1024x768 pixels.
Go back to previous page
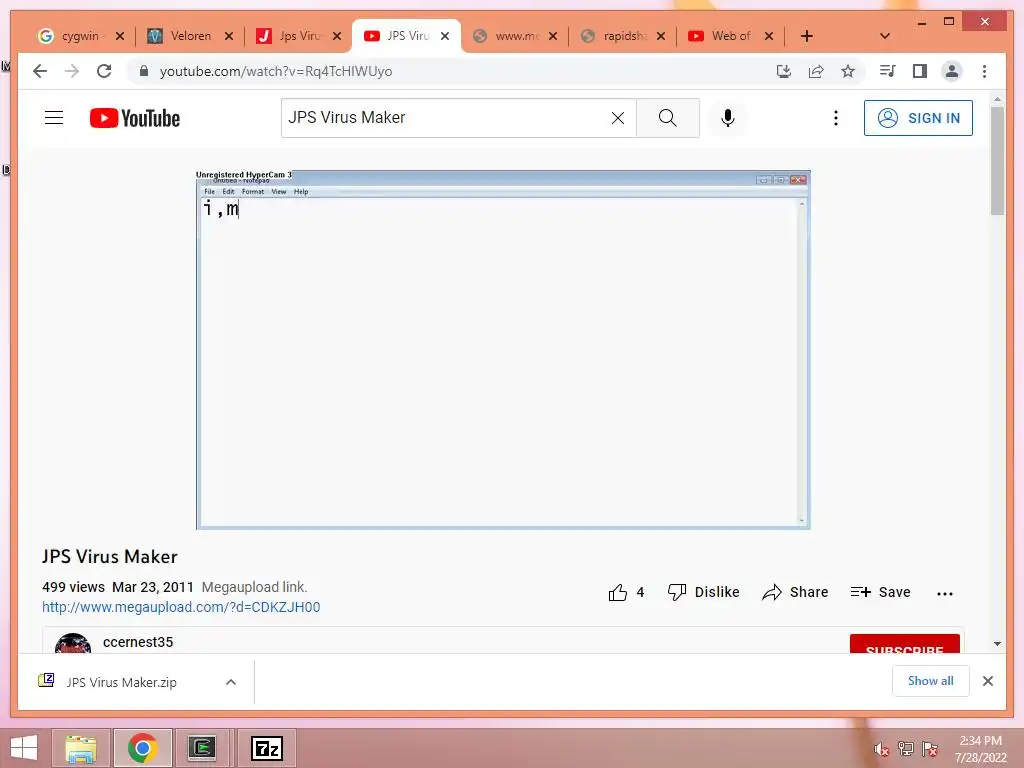pos(40,71)
